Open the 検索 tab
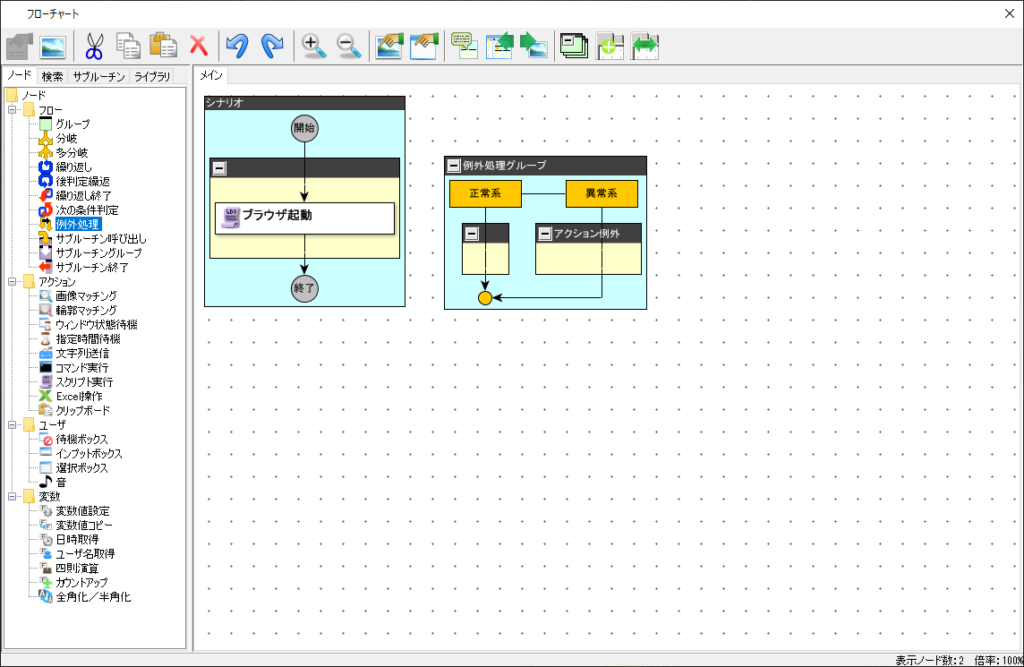The height and width of the screenshot is (667, 1024). 52,76
